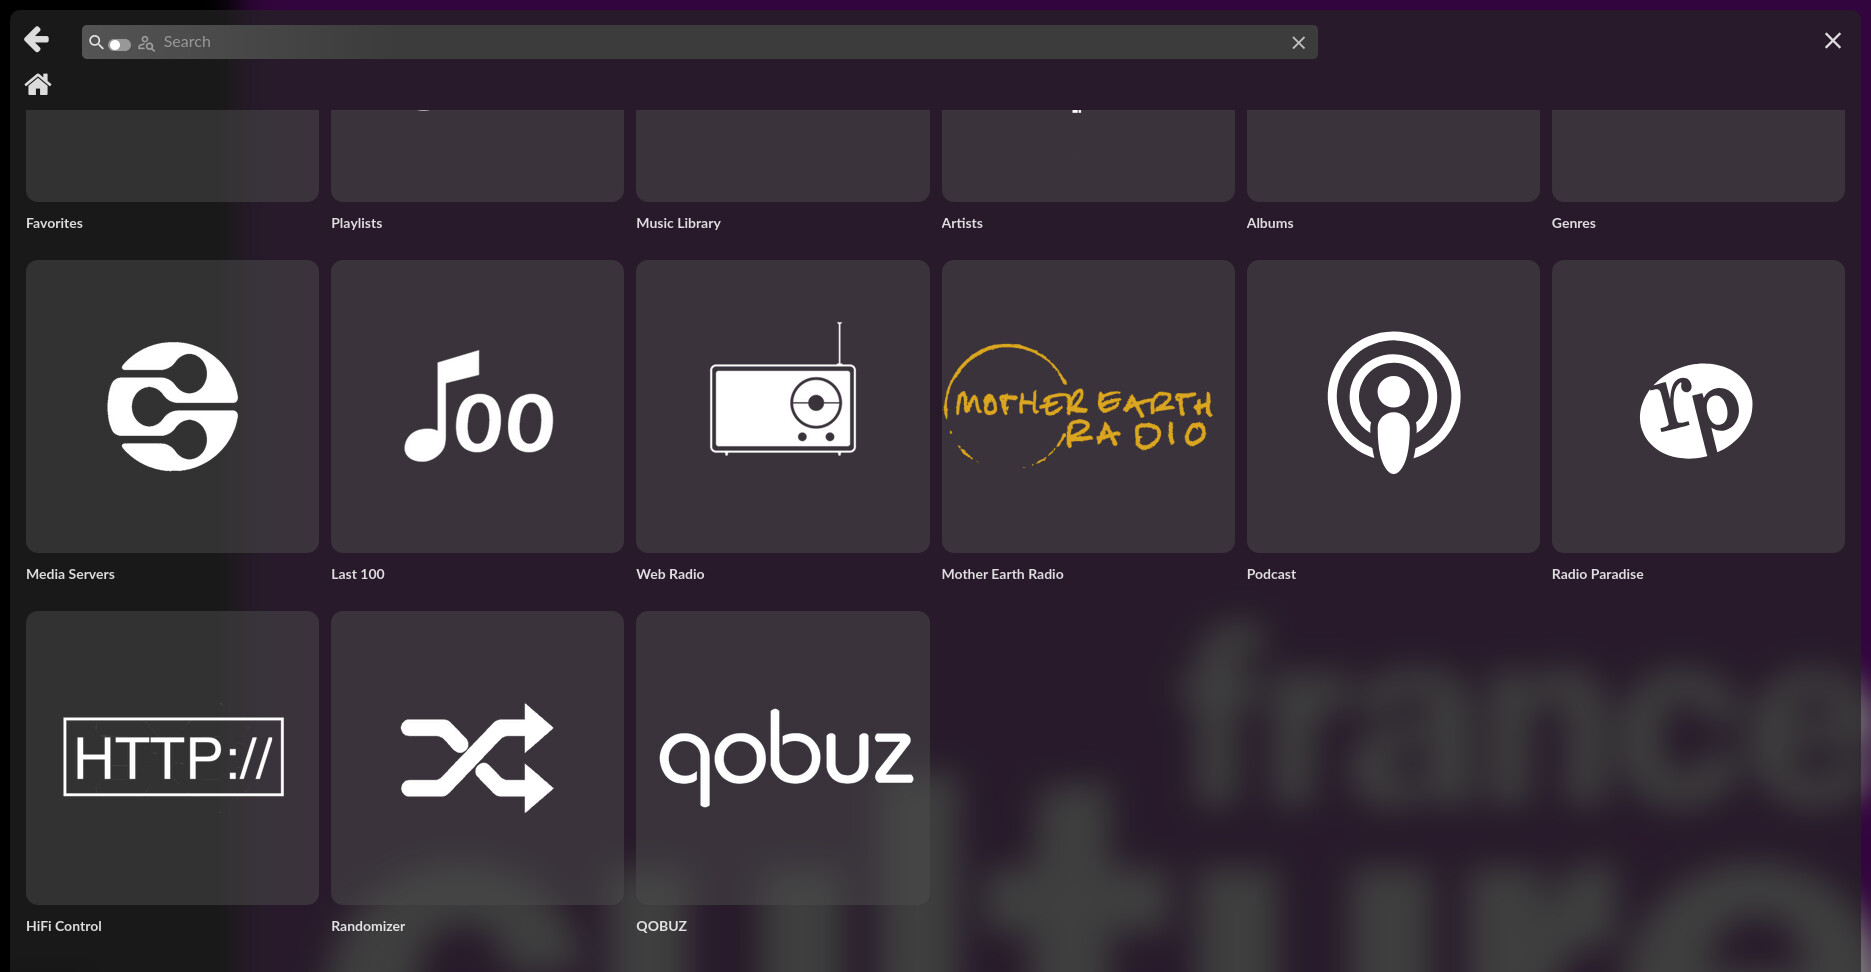Screen dimensions: 1871x972
Task: Focus the Search text field
Action: [x=700, y=42]
